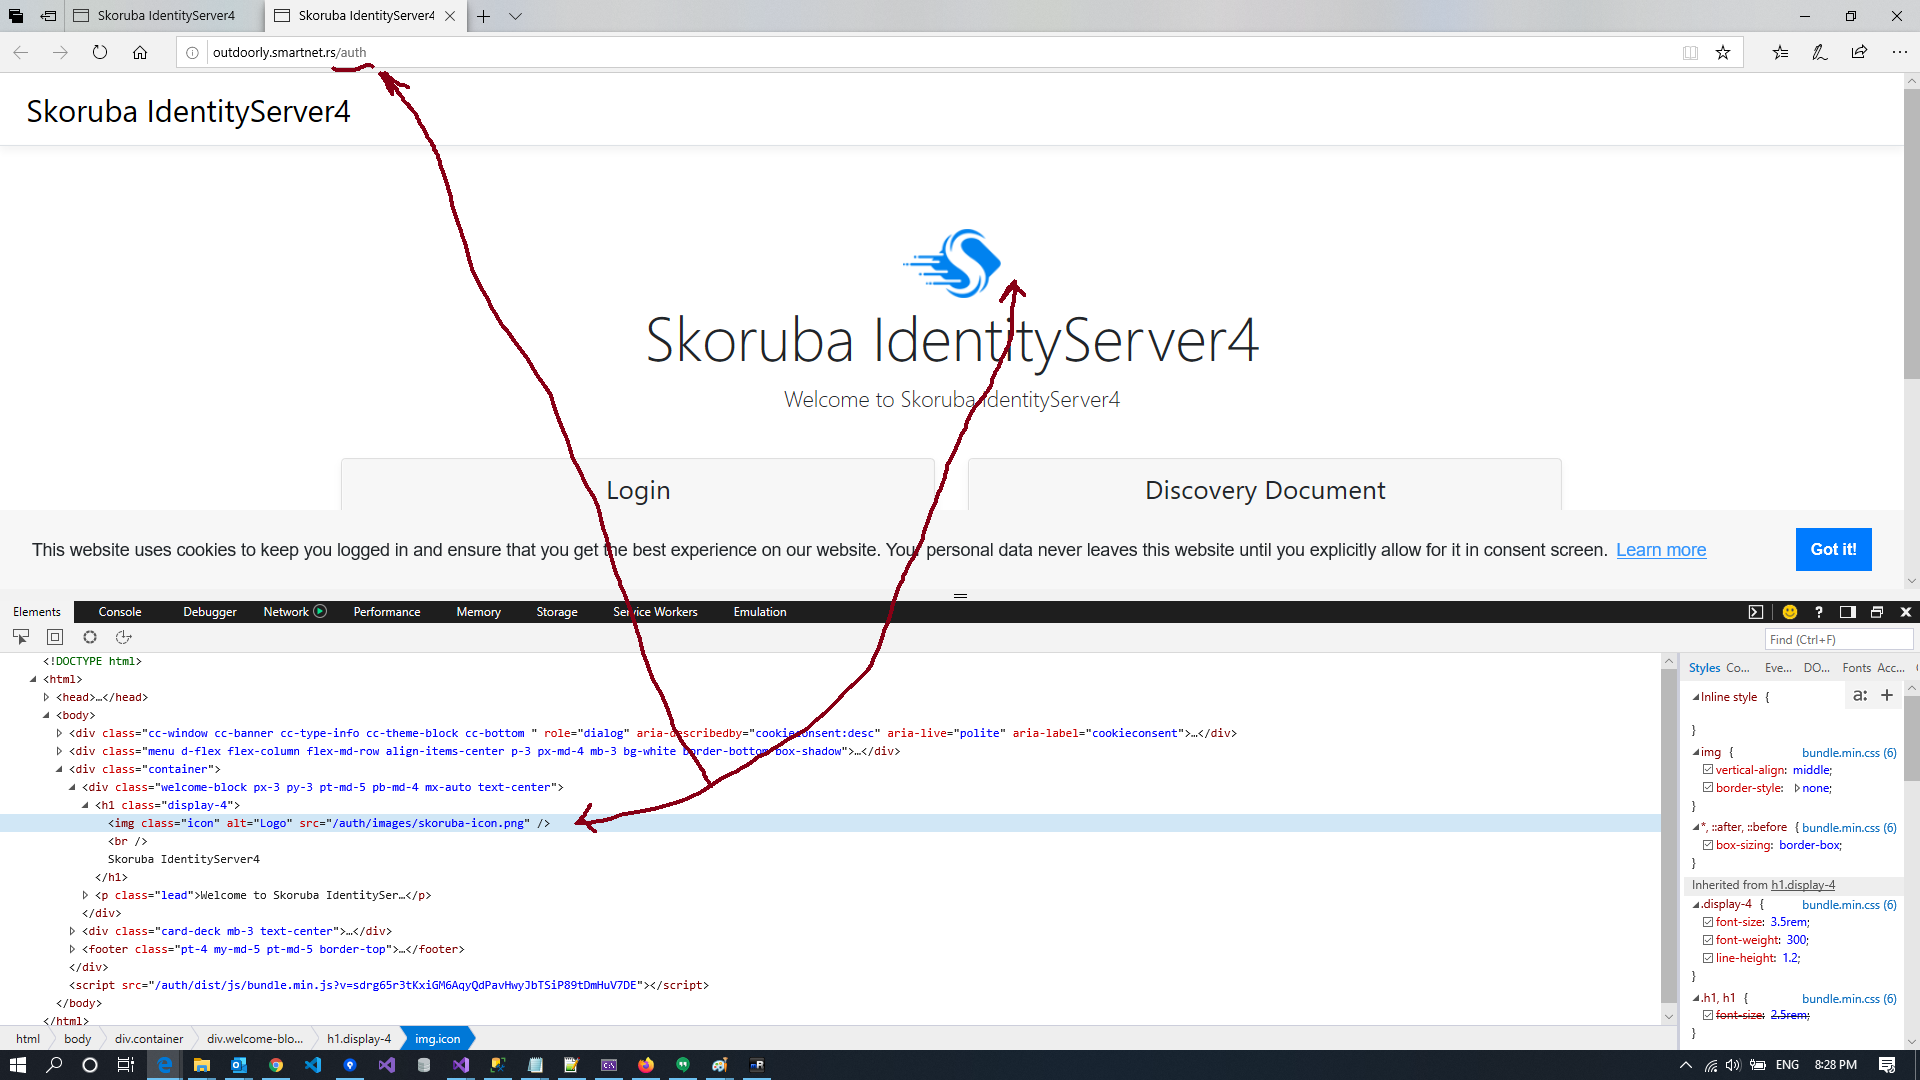Enable device emulation mode icon

[x=54, y=637]
